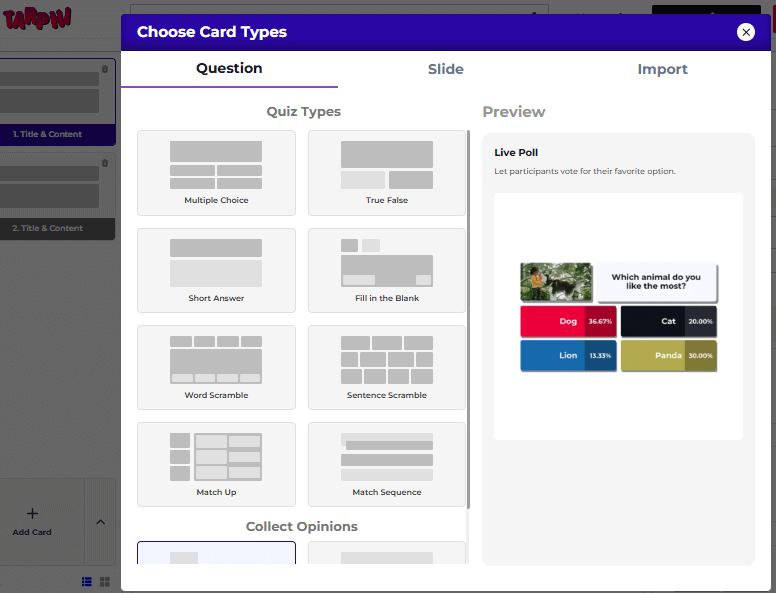This screenshot has height=593, width=776.
Task: Choose the Match Sequence quiz card
Action: click(x=386, y=463)
